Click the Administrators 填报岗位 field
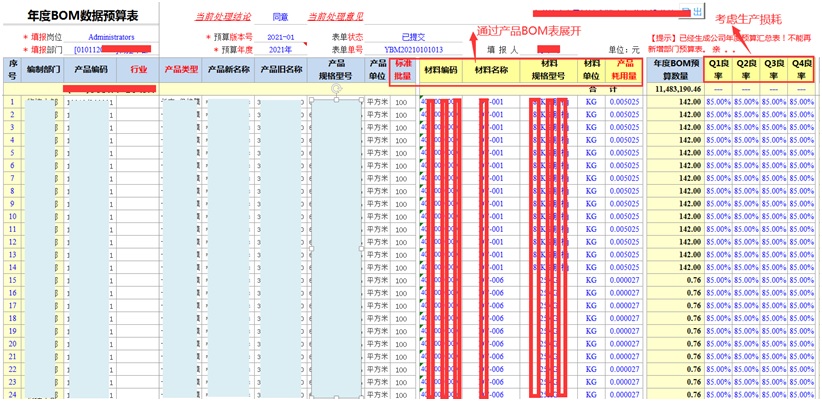 click(111, 37)
